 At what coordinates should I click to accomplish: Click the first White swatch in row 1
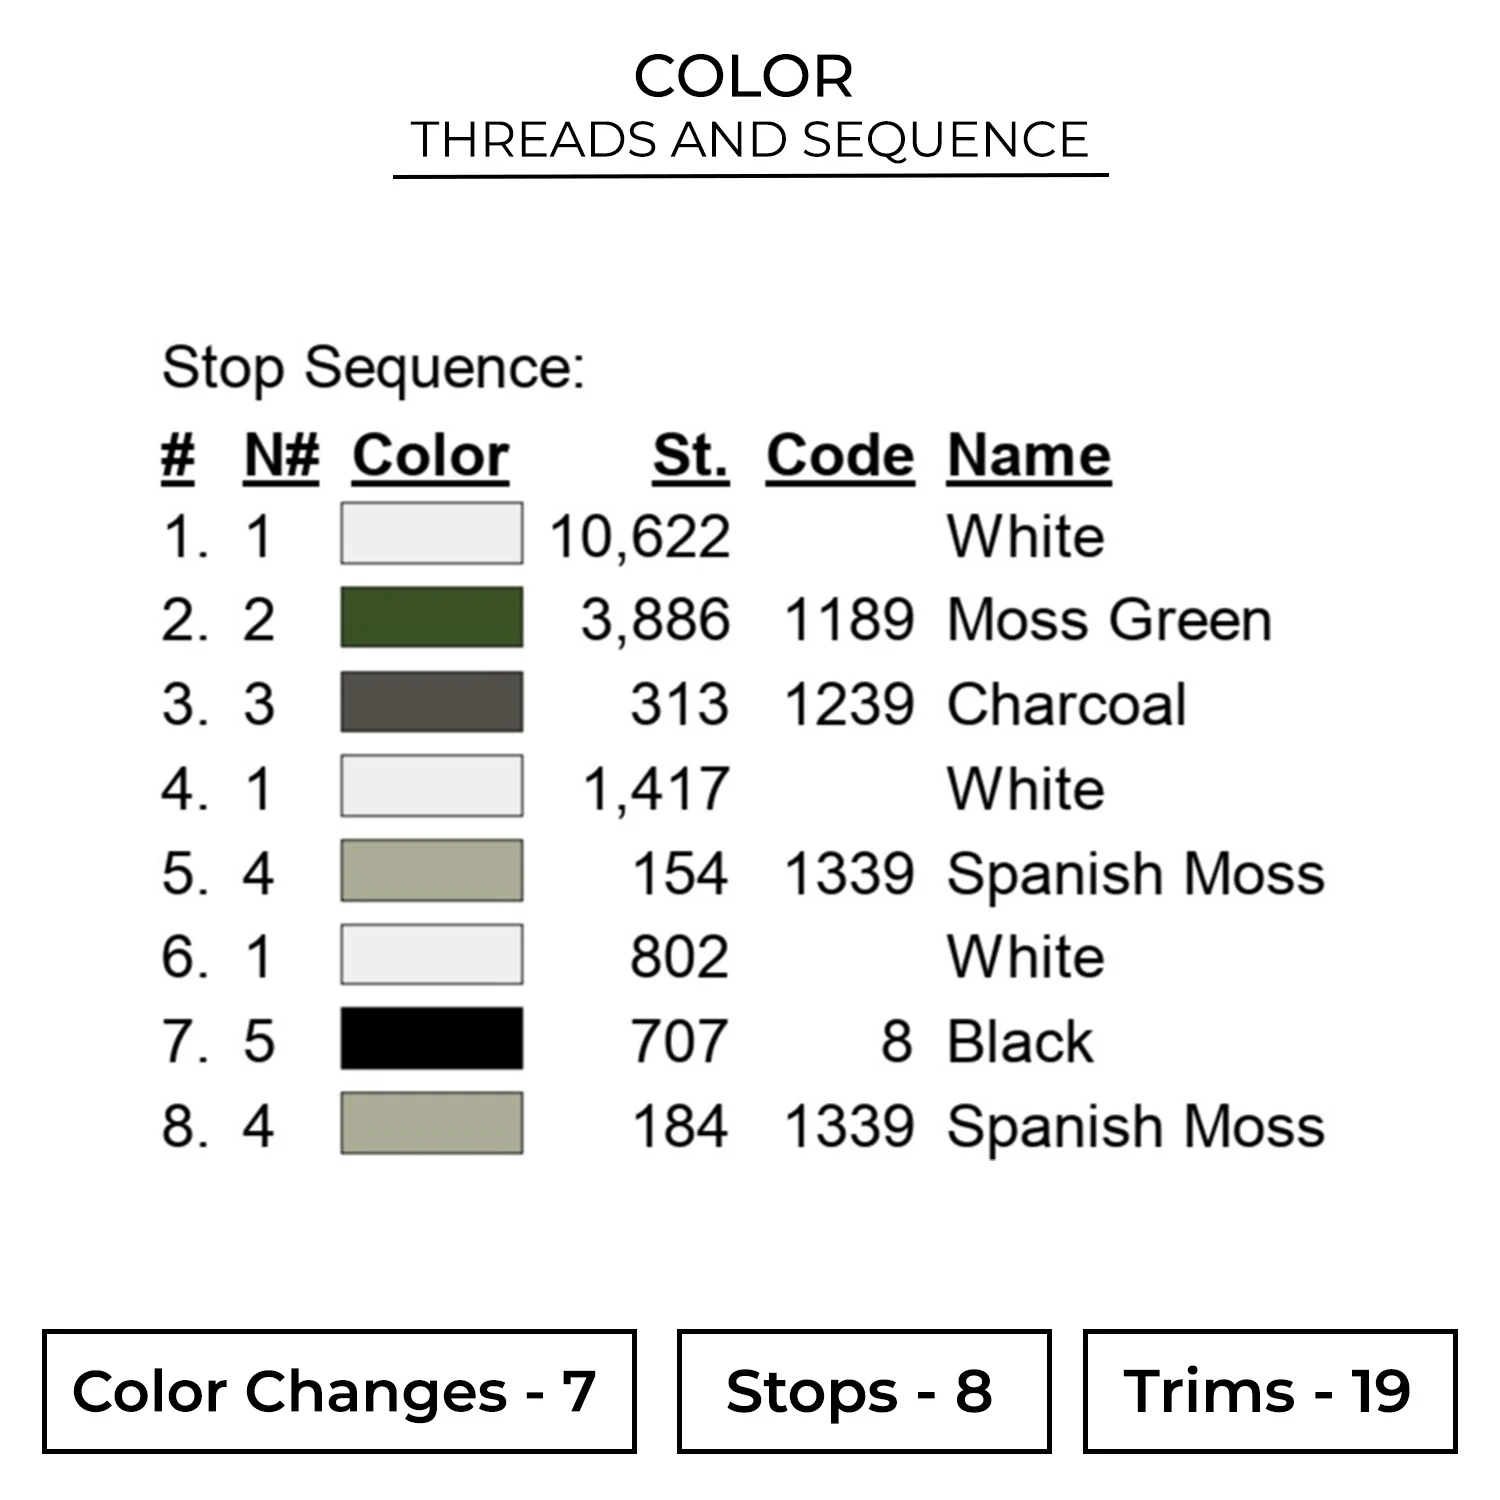click(x=431, y=533)
